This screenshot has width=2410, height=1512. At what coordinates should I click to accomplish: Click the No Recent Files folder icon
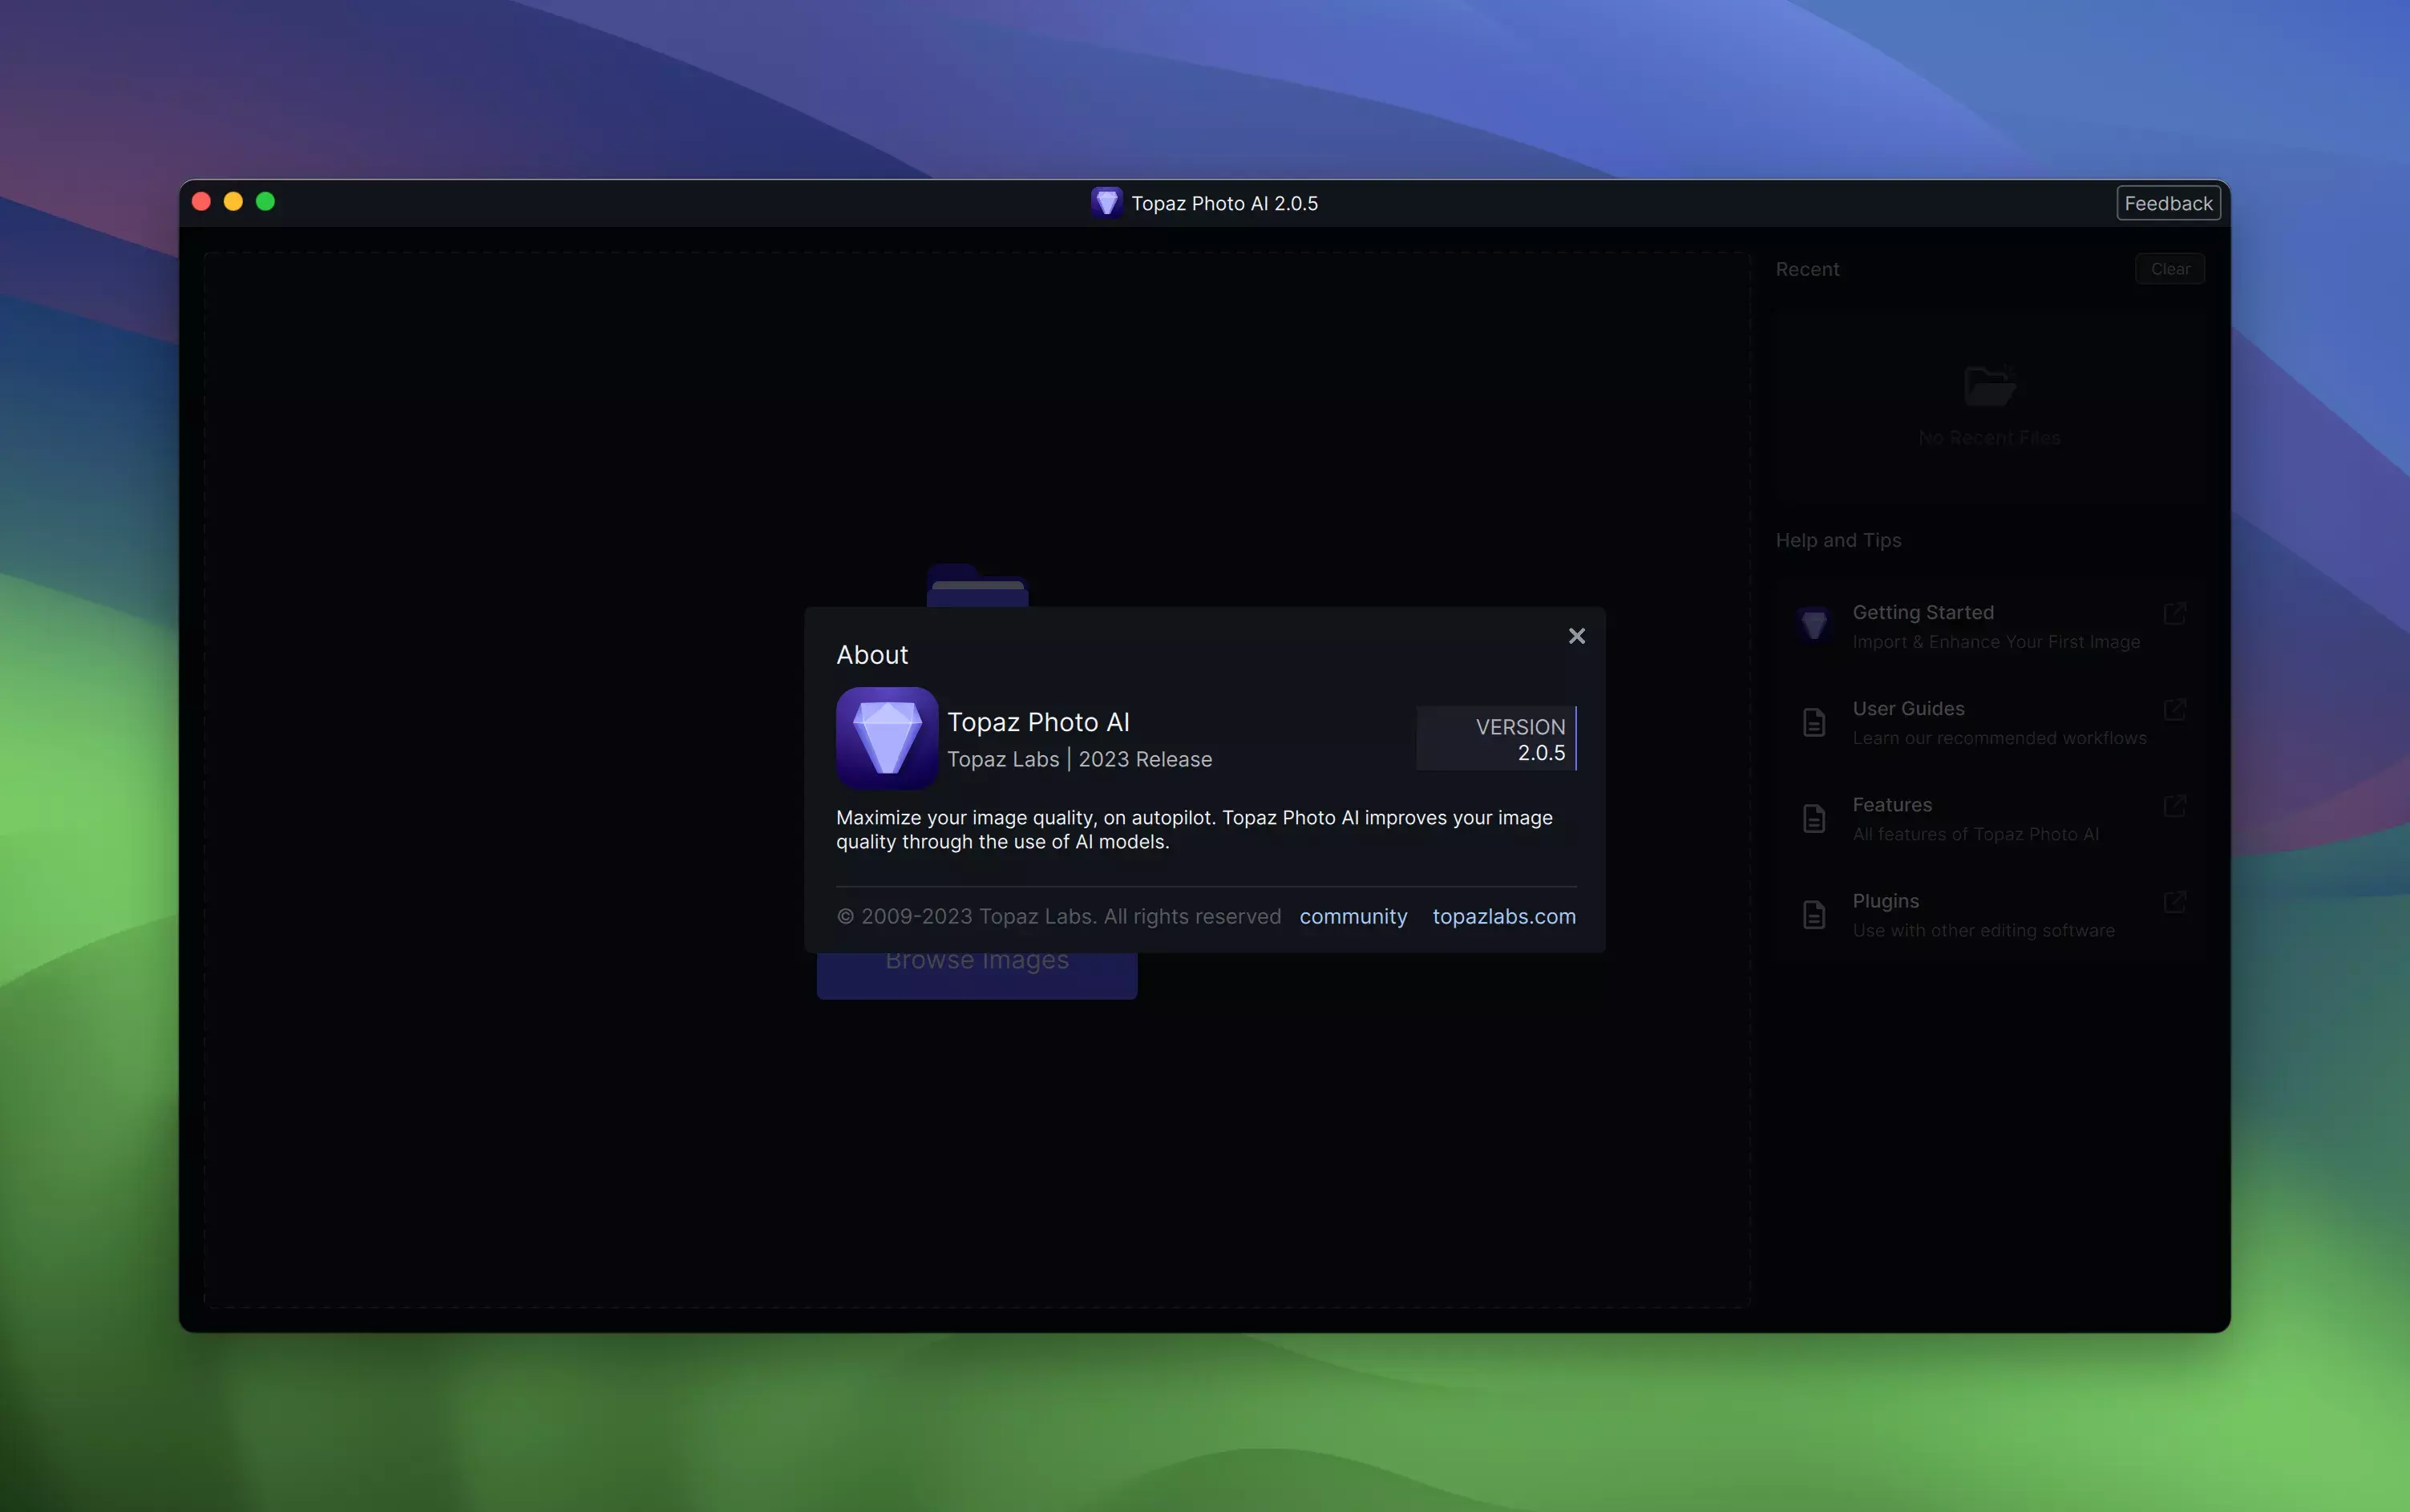coord(1988,386)
